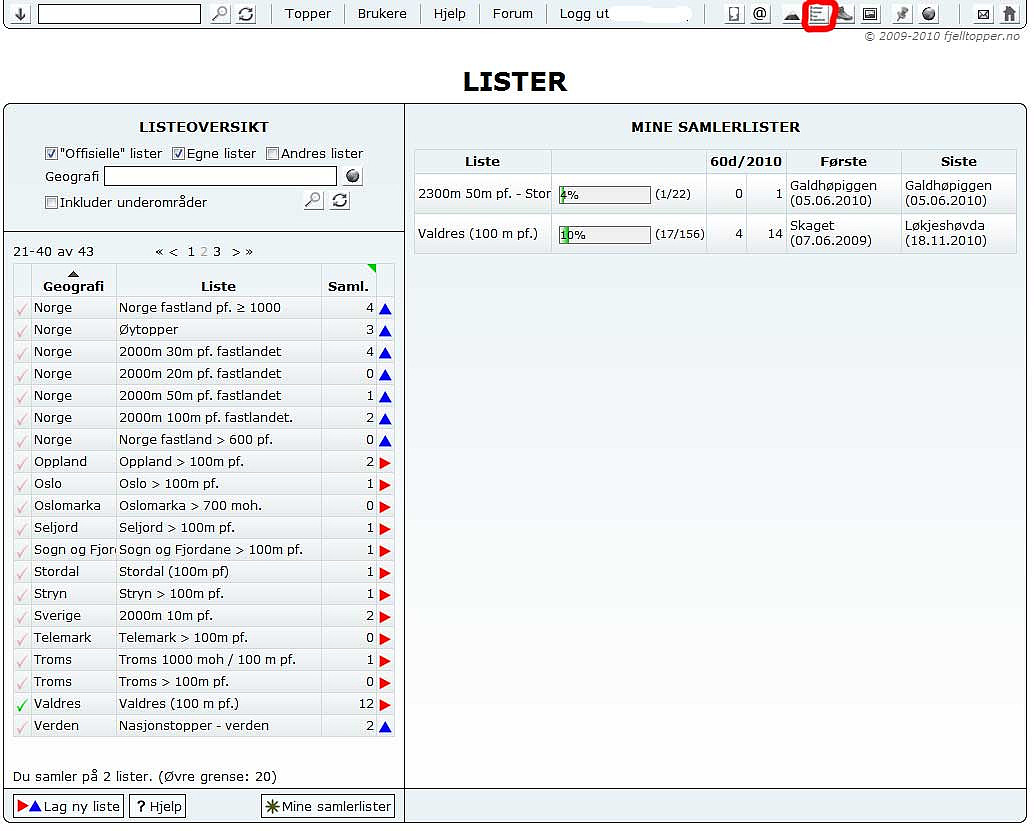The image size is (1034, 831).
Task: Open the envelope messages icon
Action: coord(983,14)
